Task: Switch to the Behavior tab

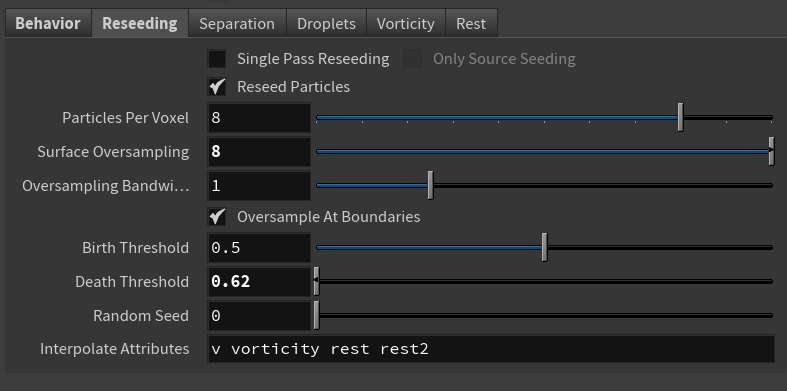Action: coord(48,24)
